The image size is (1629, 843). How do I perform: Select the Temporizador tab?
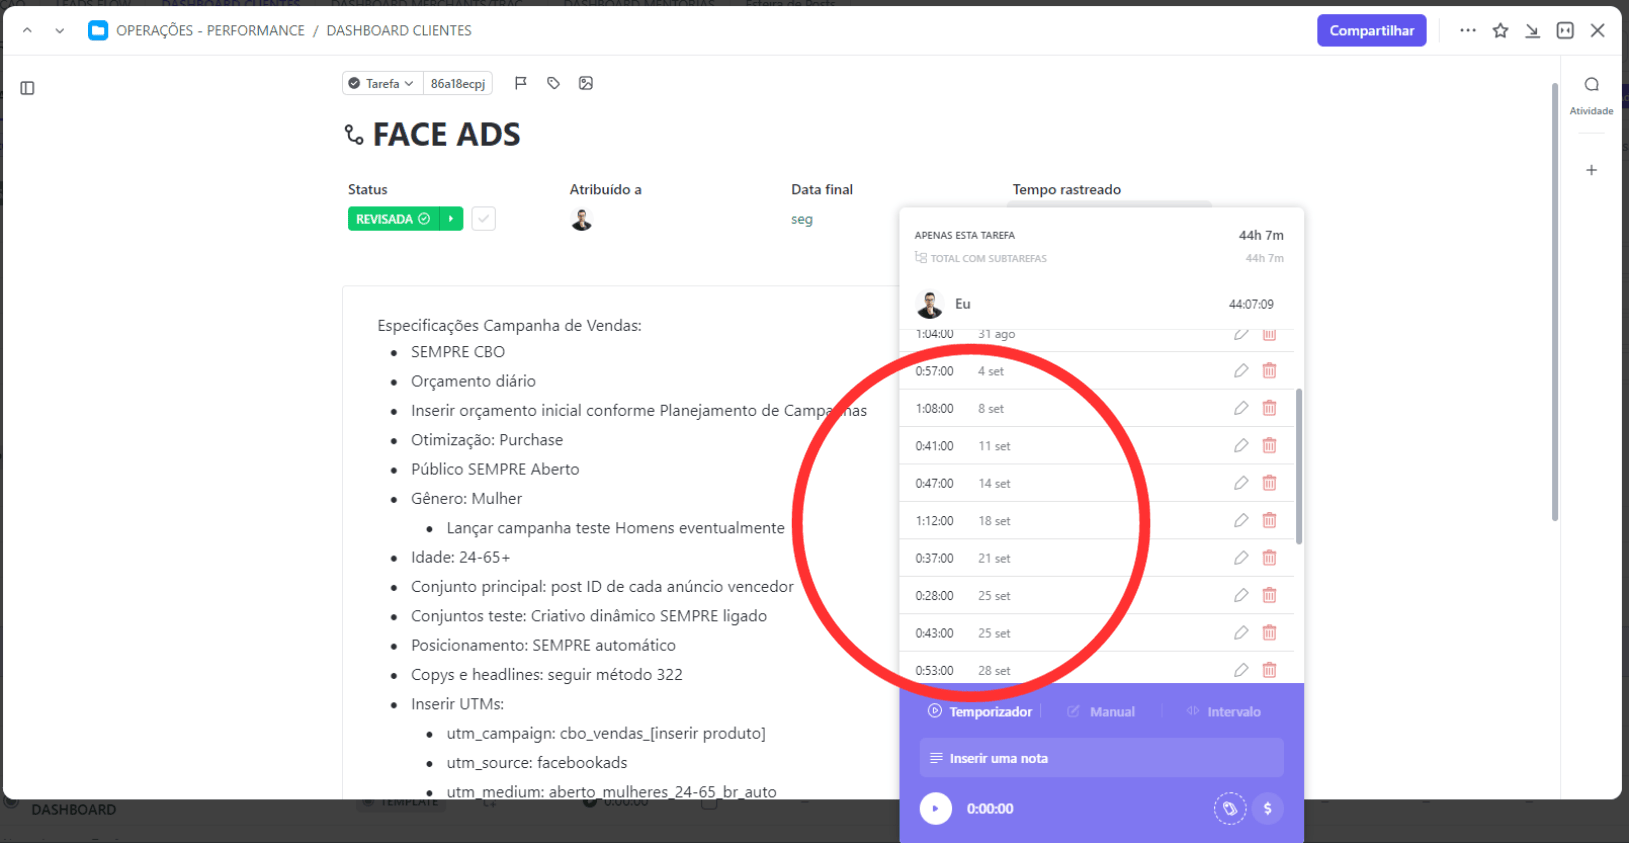click(x=980, y=712)
